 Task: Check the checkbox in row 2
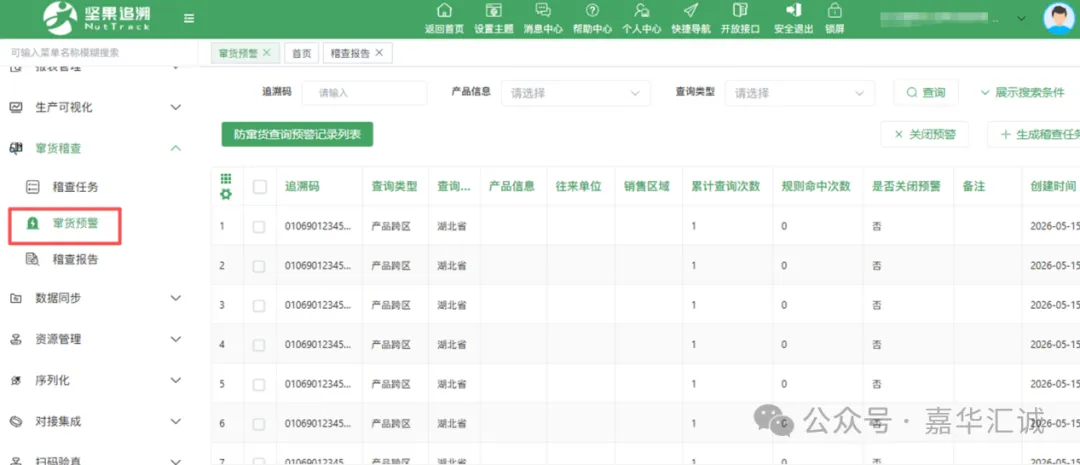point(259,265)
